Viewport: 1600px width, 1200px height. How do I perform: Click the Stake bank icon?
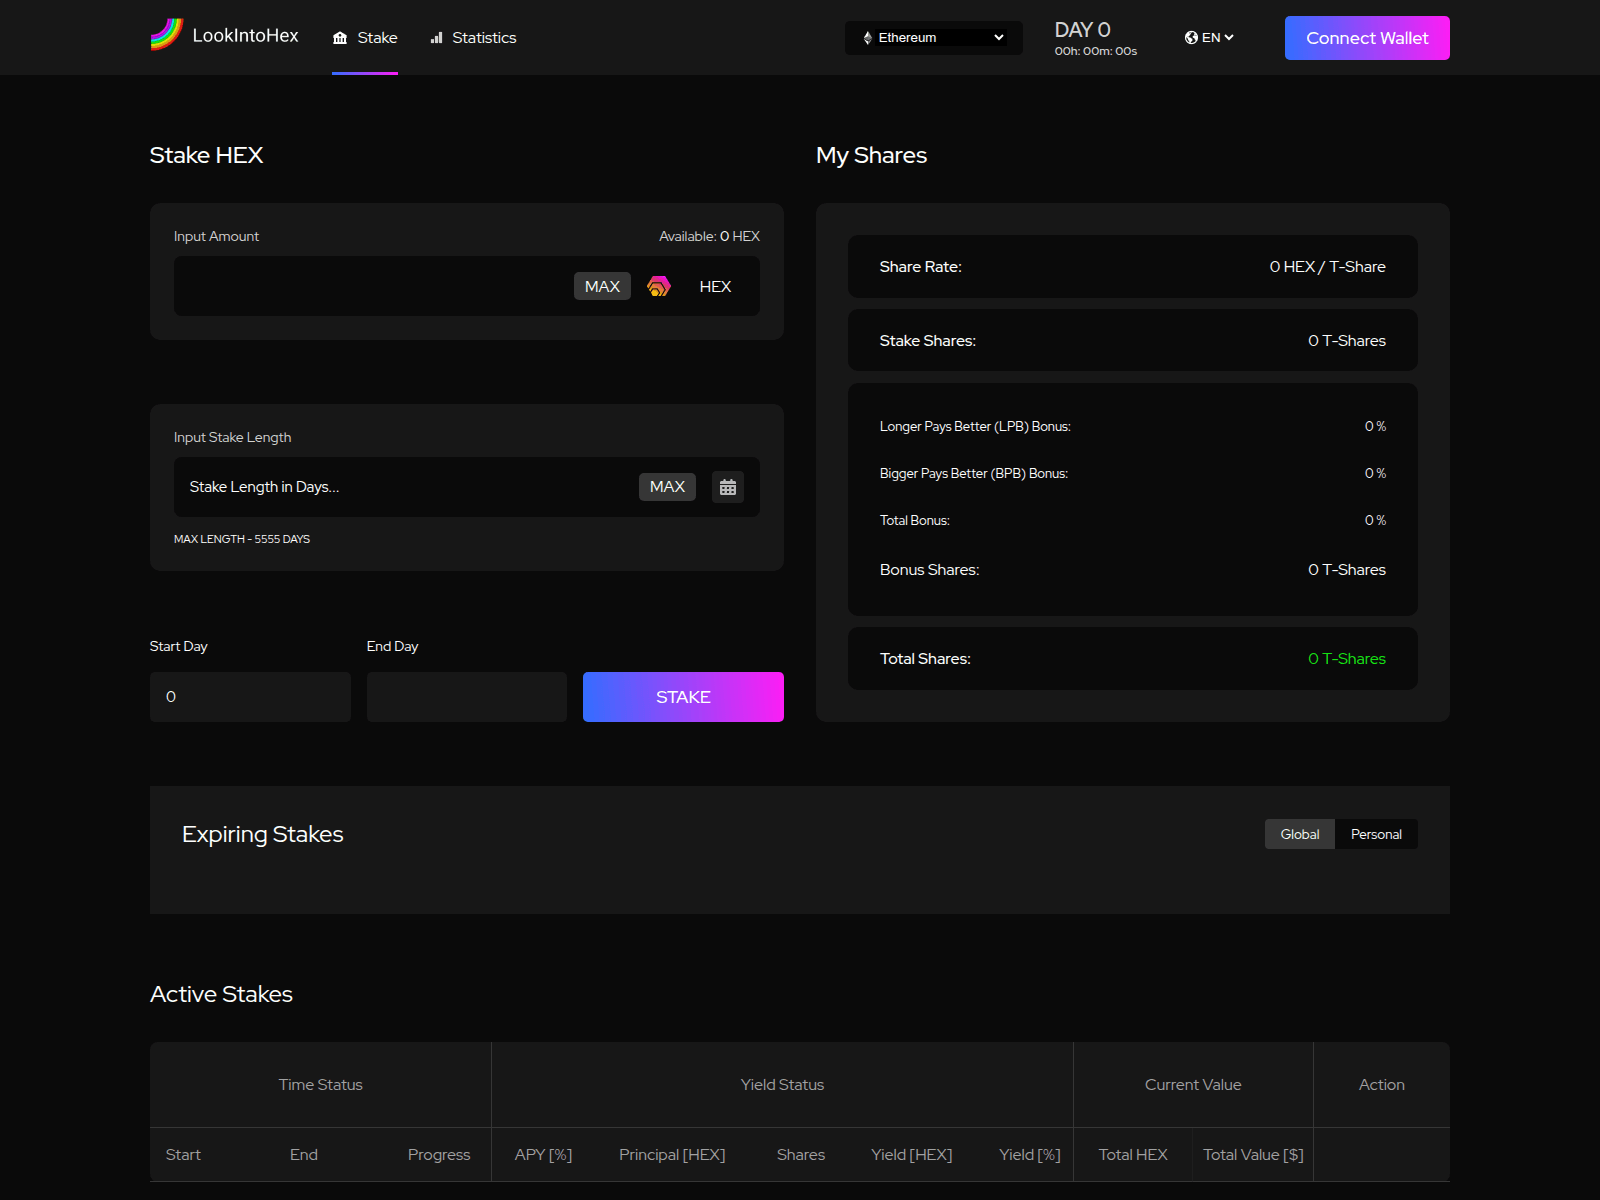click(340, 38)
